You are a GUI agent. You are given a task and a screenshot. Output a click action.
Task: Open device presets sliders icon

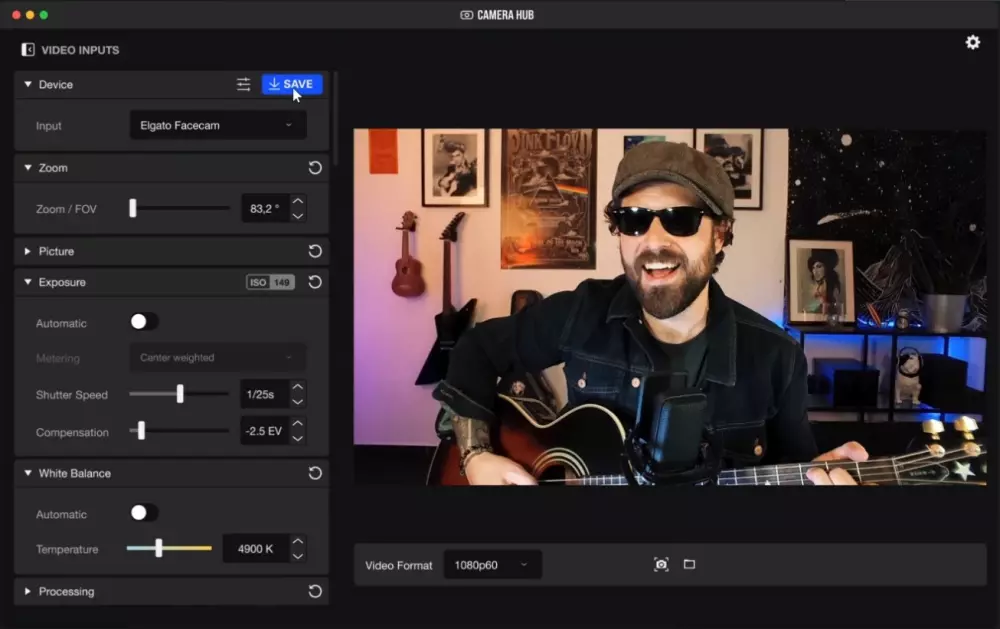click(244, 84)
